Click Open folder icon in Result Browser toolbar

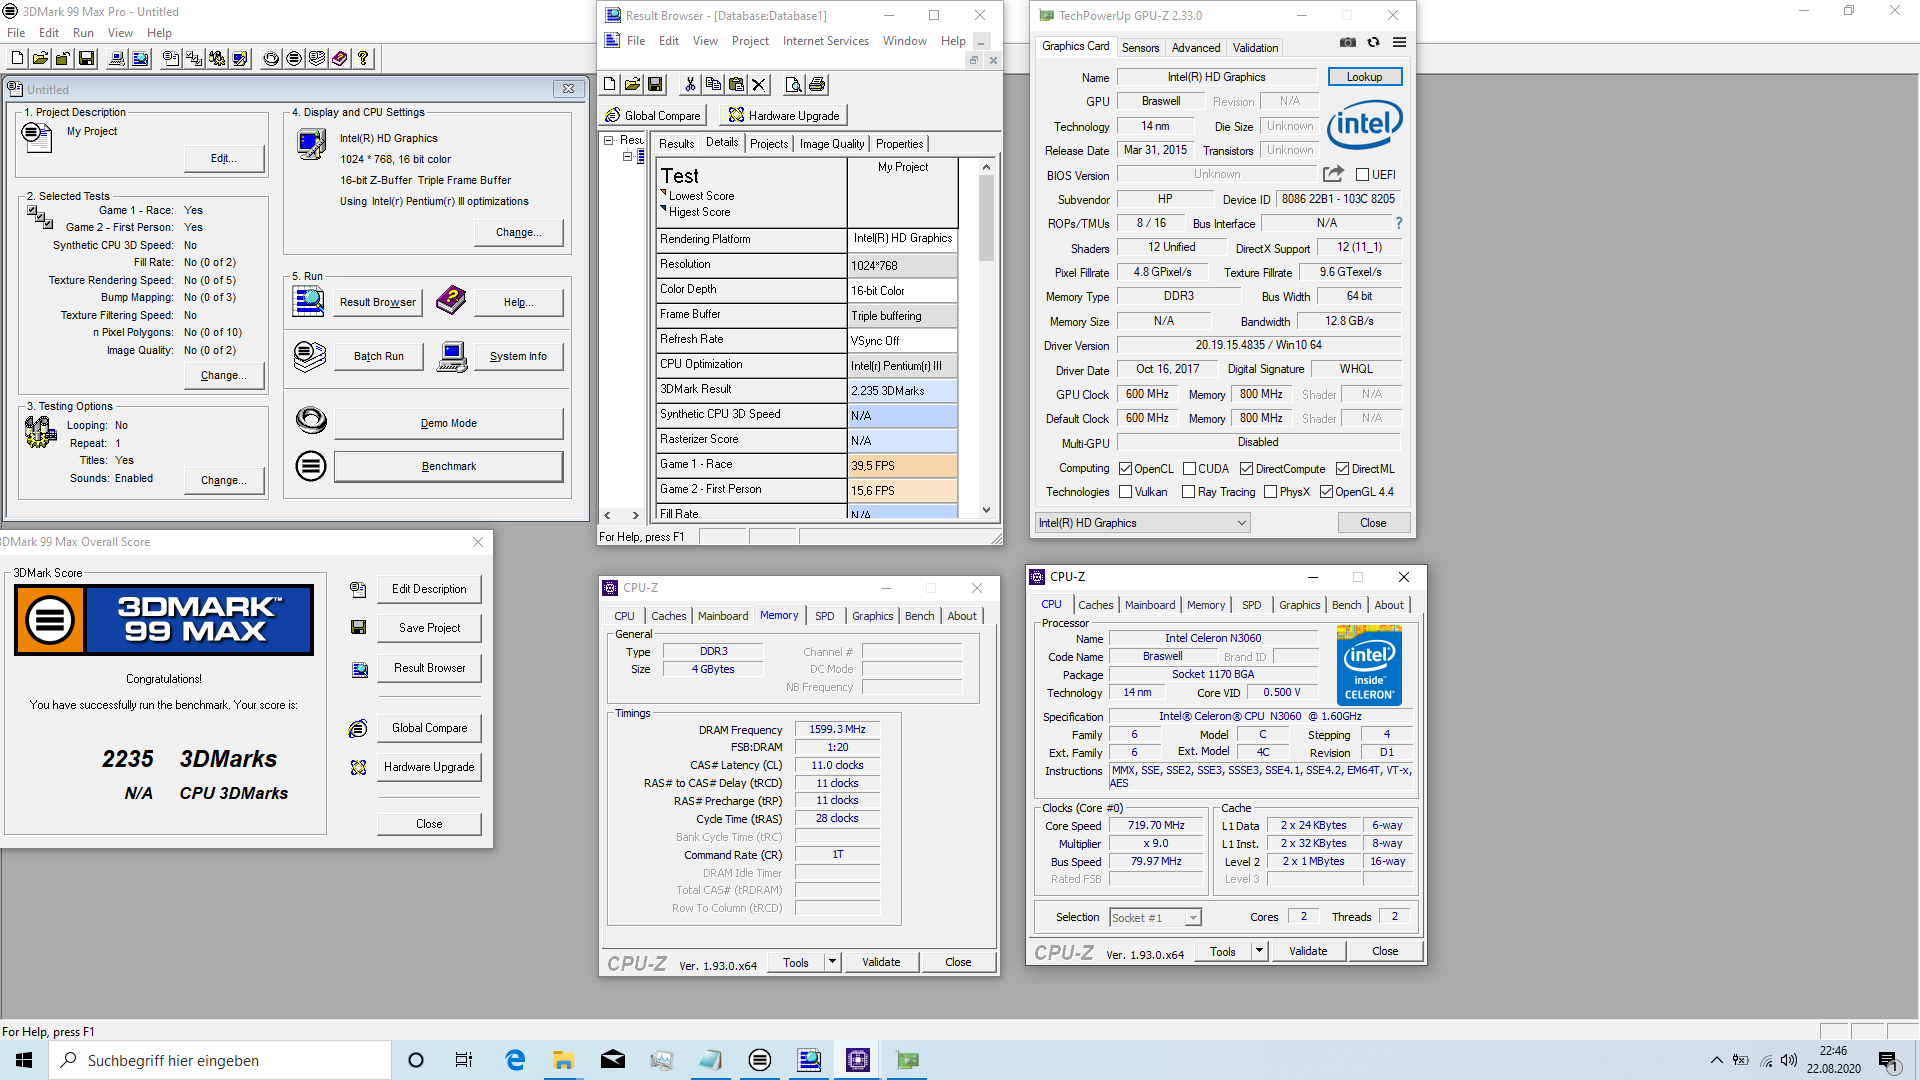point(632,85)
